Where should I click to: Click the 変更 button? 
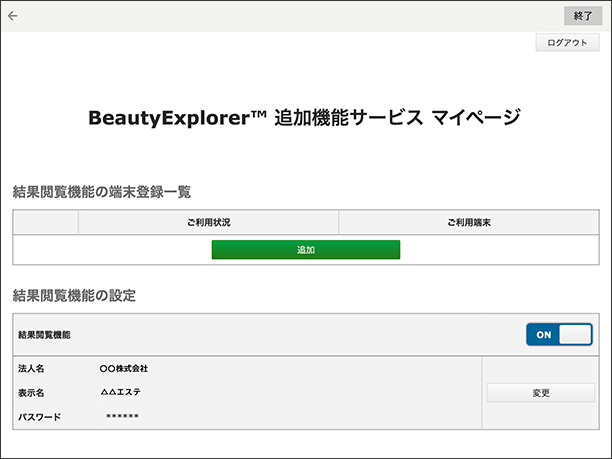(541, 393)
